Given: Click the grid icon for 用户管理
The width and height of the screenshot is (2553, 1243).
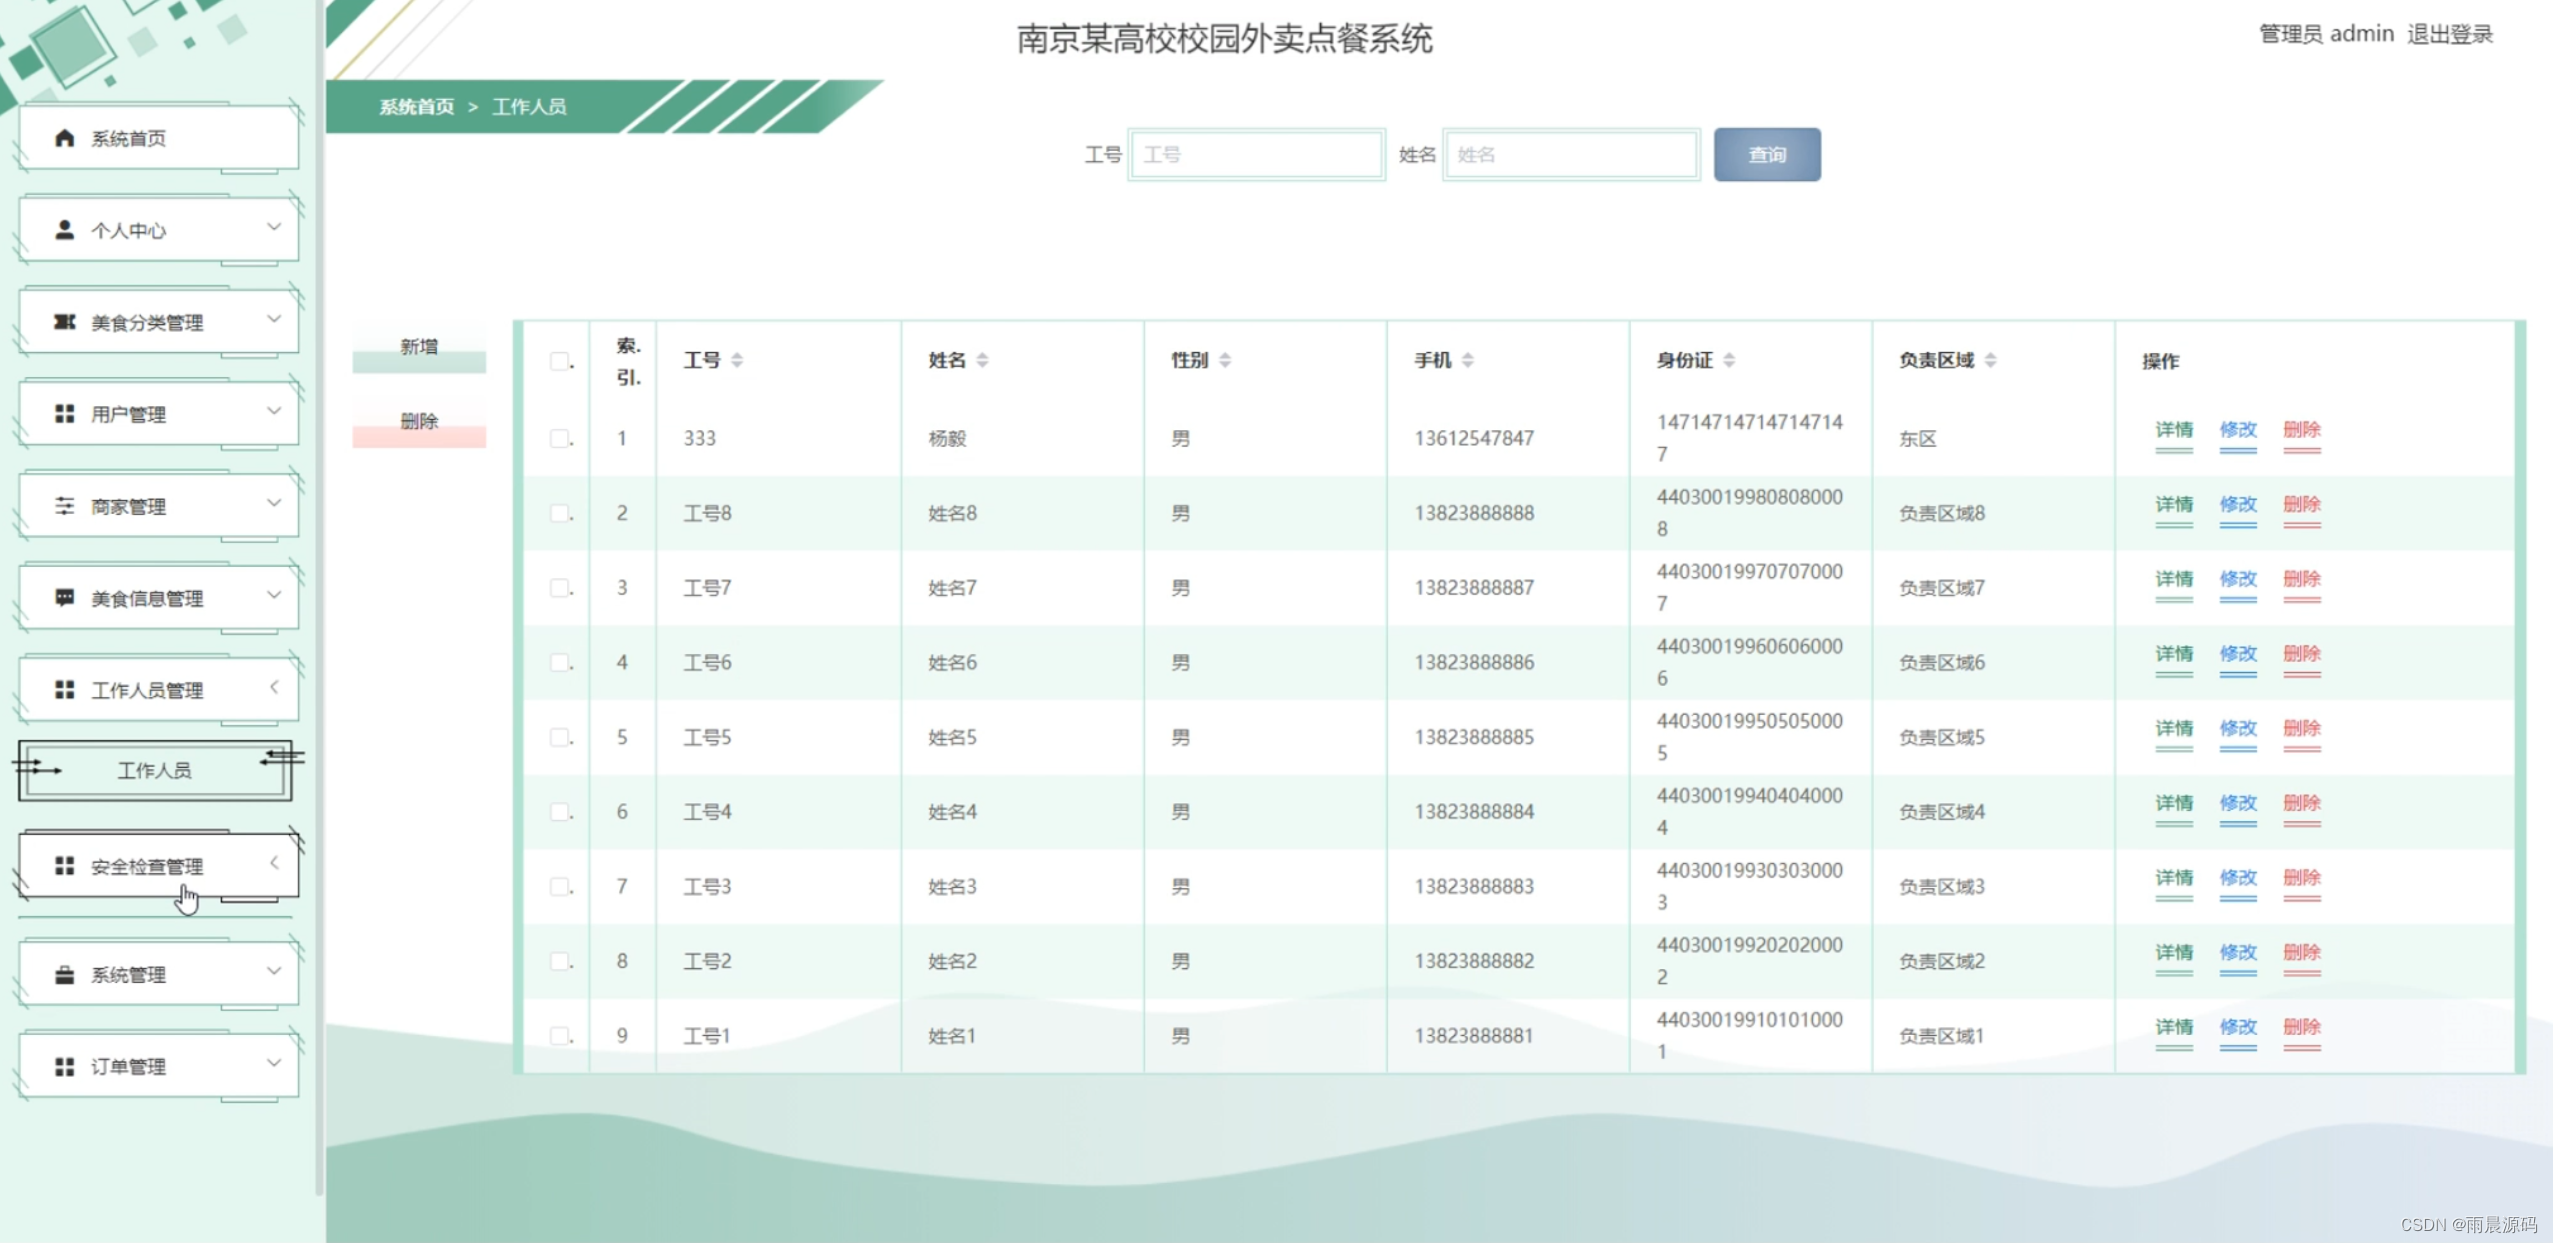Looking at the screenshot, I should coord(65,414).
